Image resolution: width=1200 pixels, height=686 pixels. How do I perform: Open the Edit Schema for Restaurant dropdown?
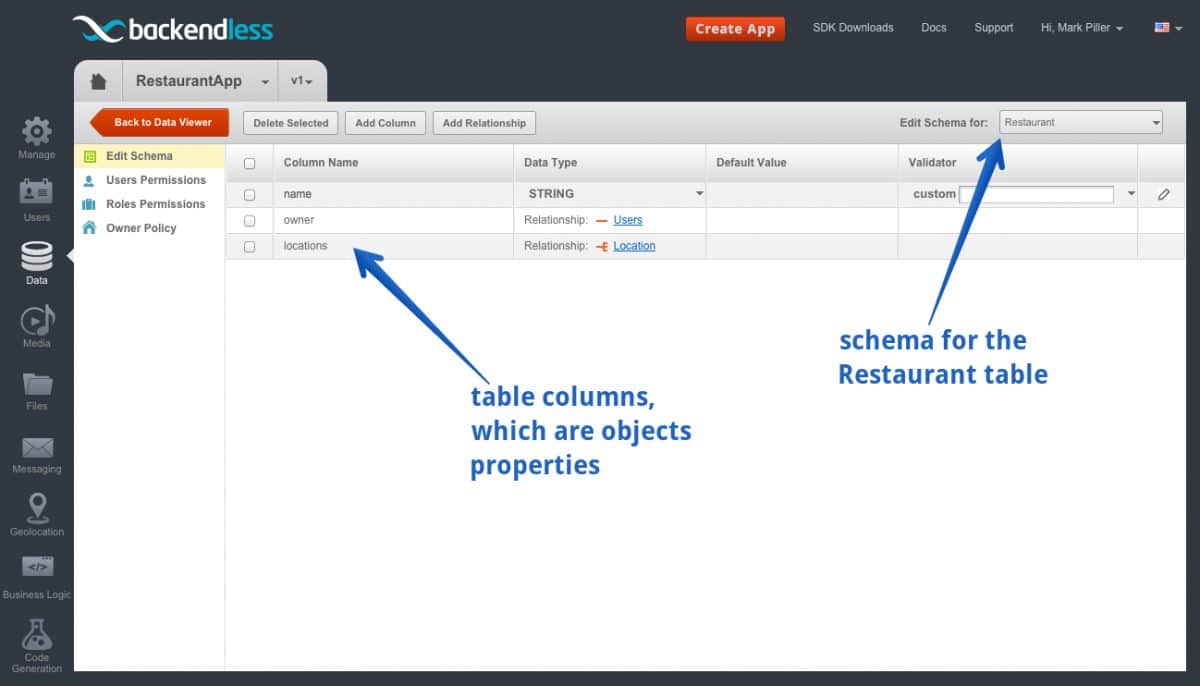1081,122
